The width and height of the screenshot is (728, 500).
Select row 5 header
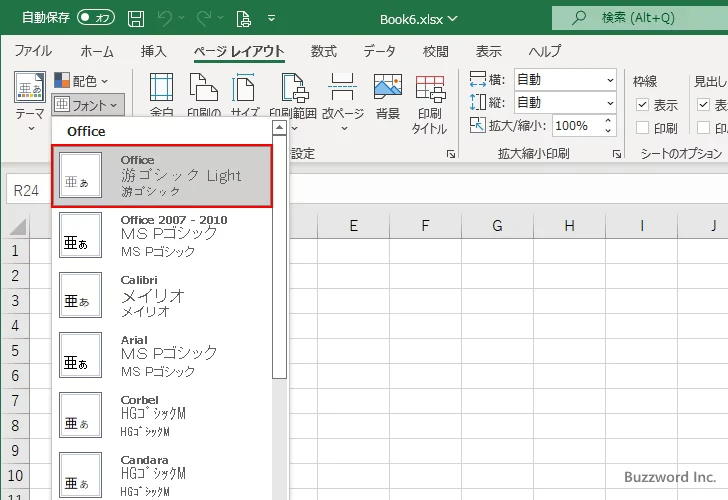15,351
